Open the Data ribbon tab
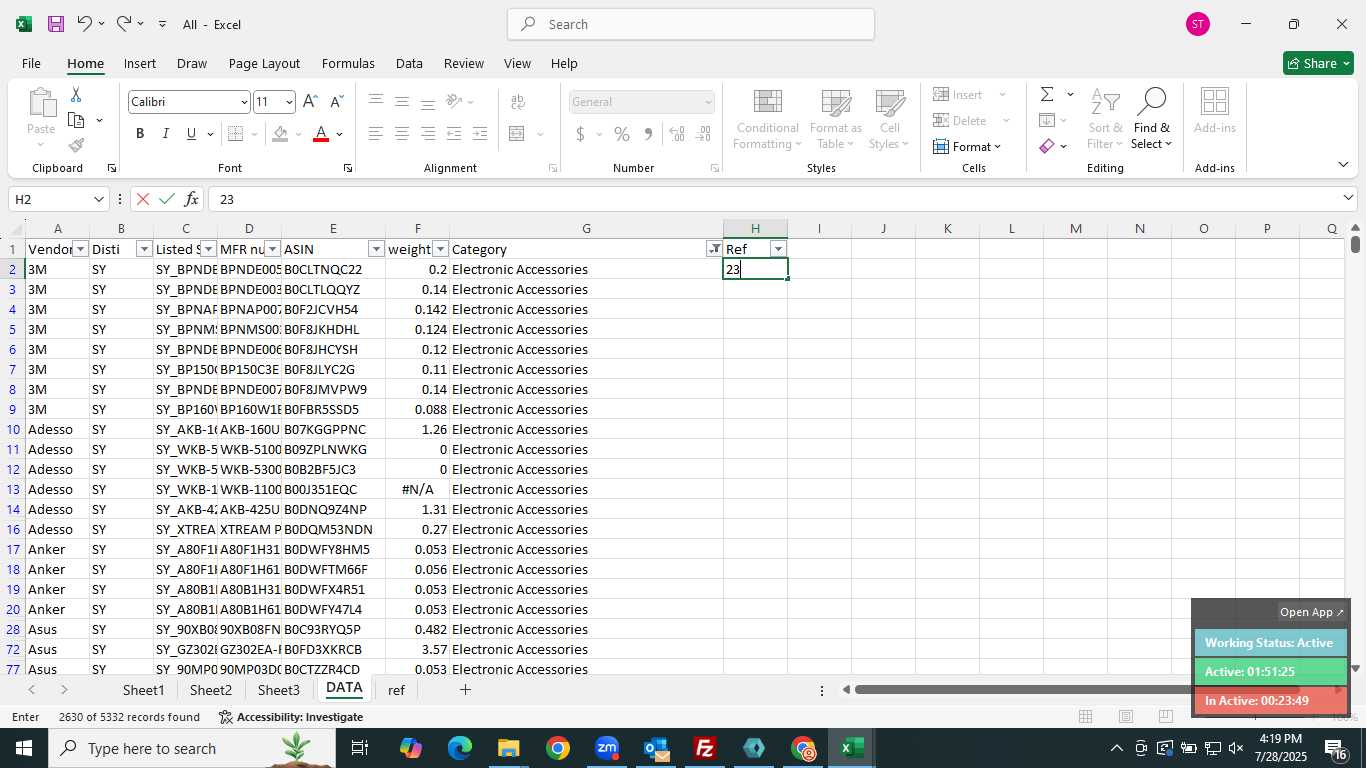This screenshot has width=1366, height=768. tap(409, 63)
